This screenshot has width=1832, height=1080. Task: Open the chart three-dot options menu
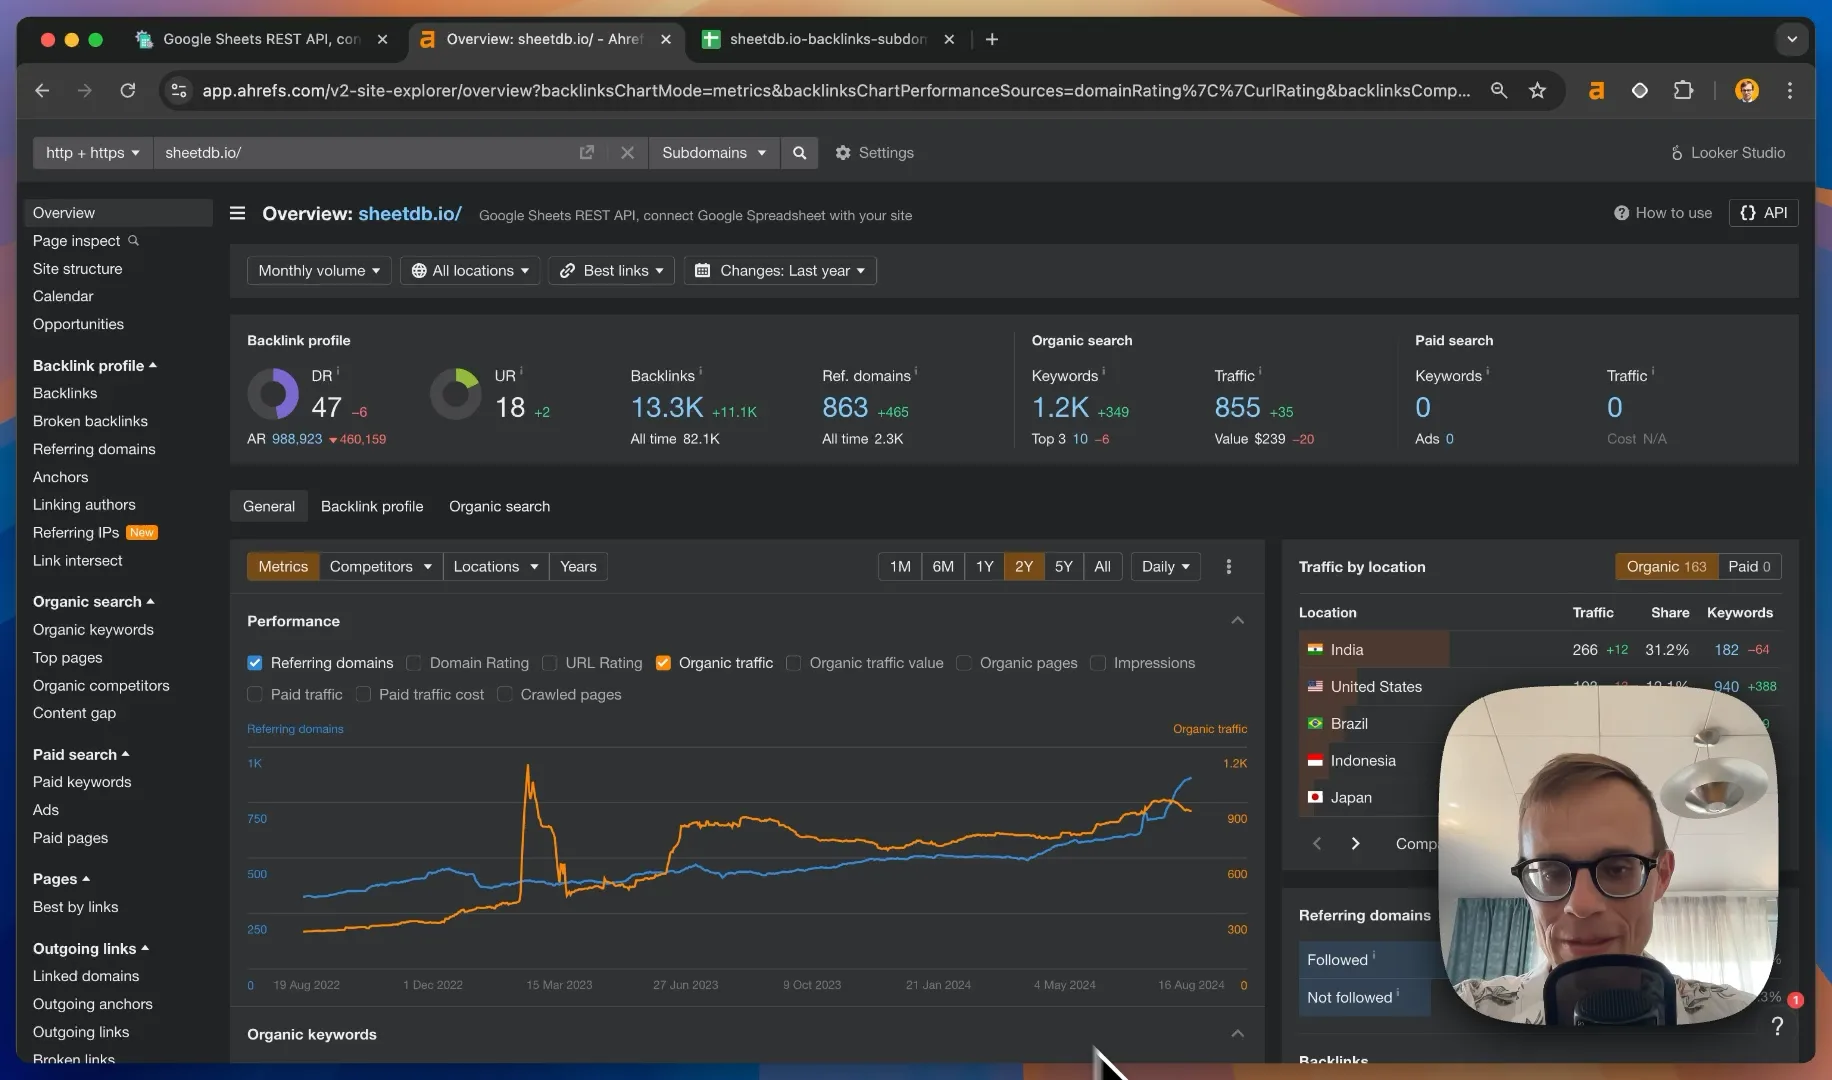click(1229, 567)
